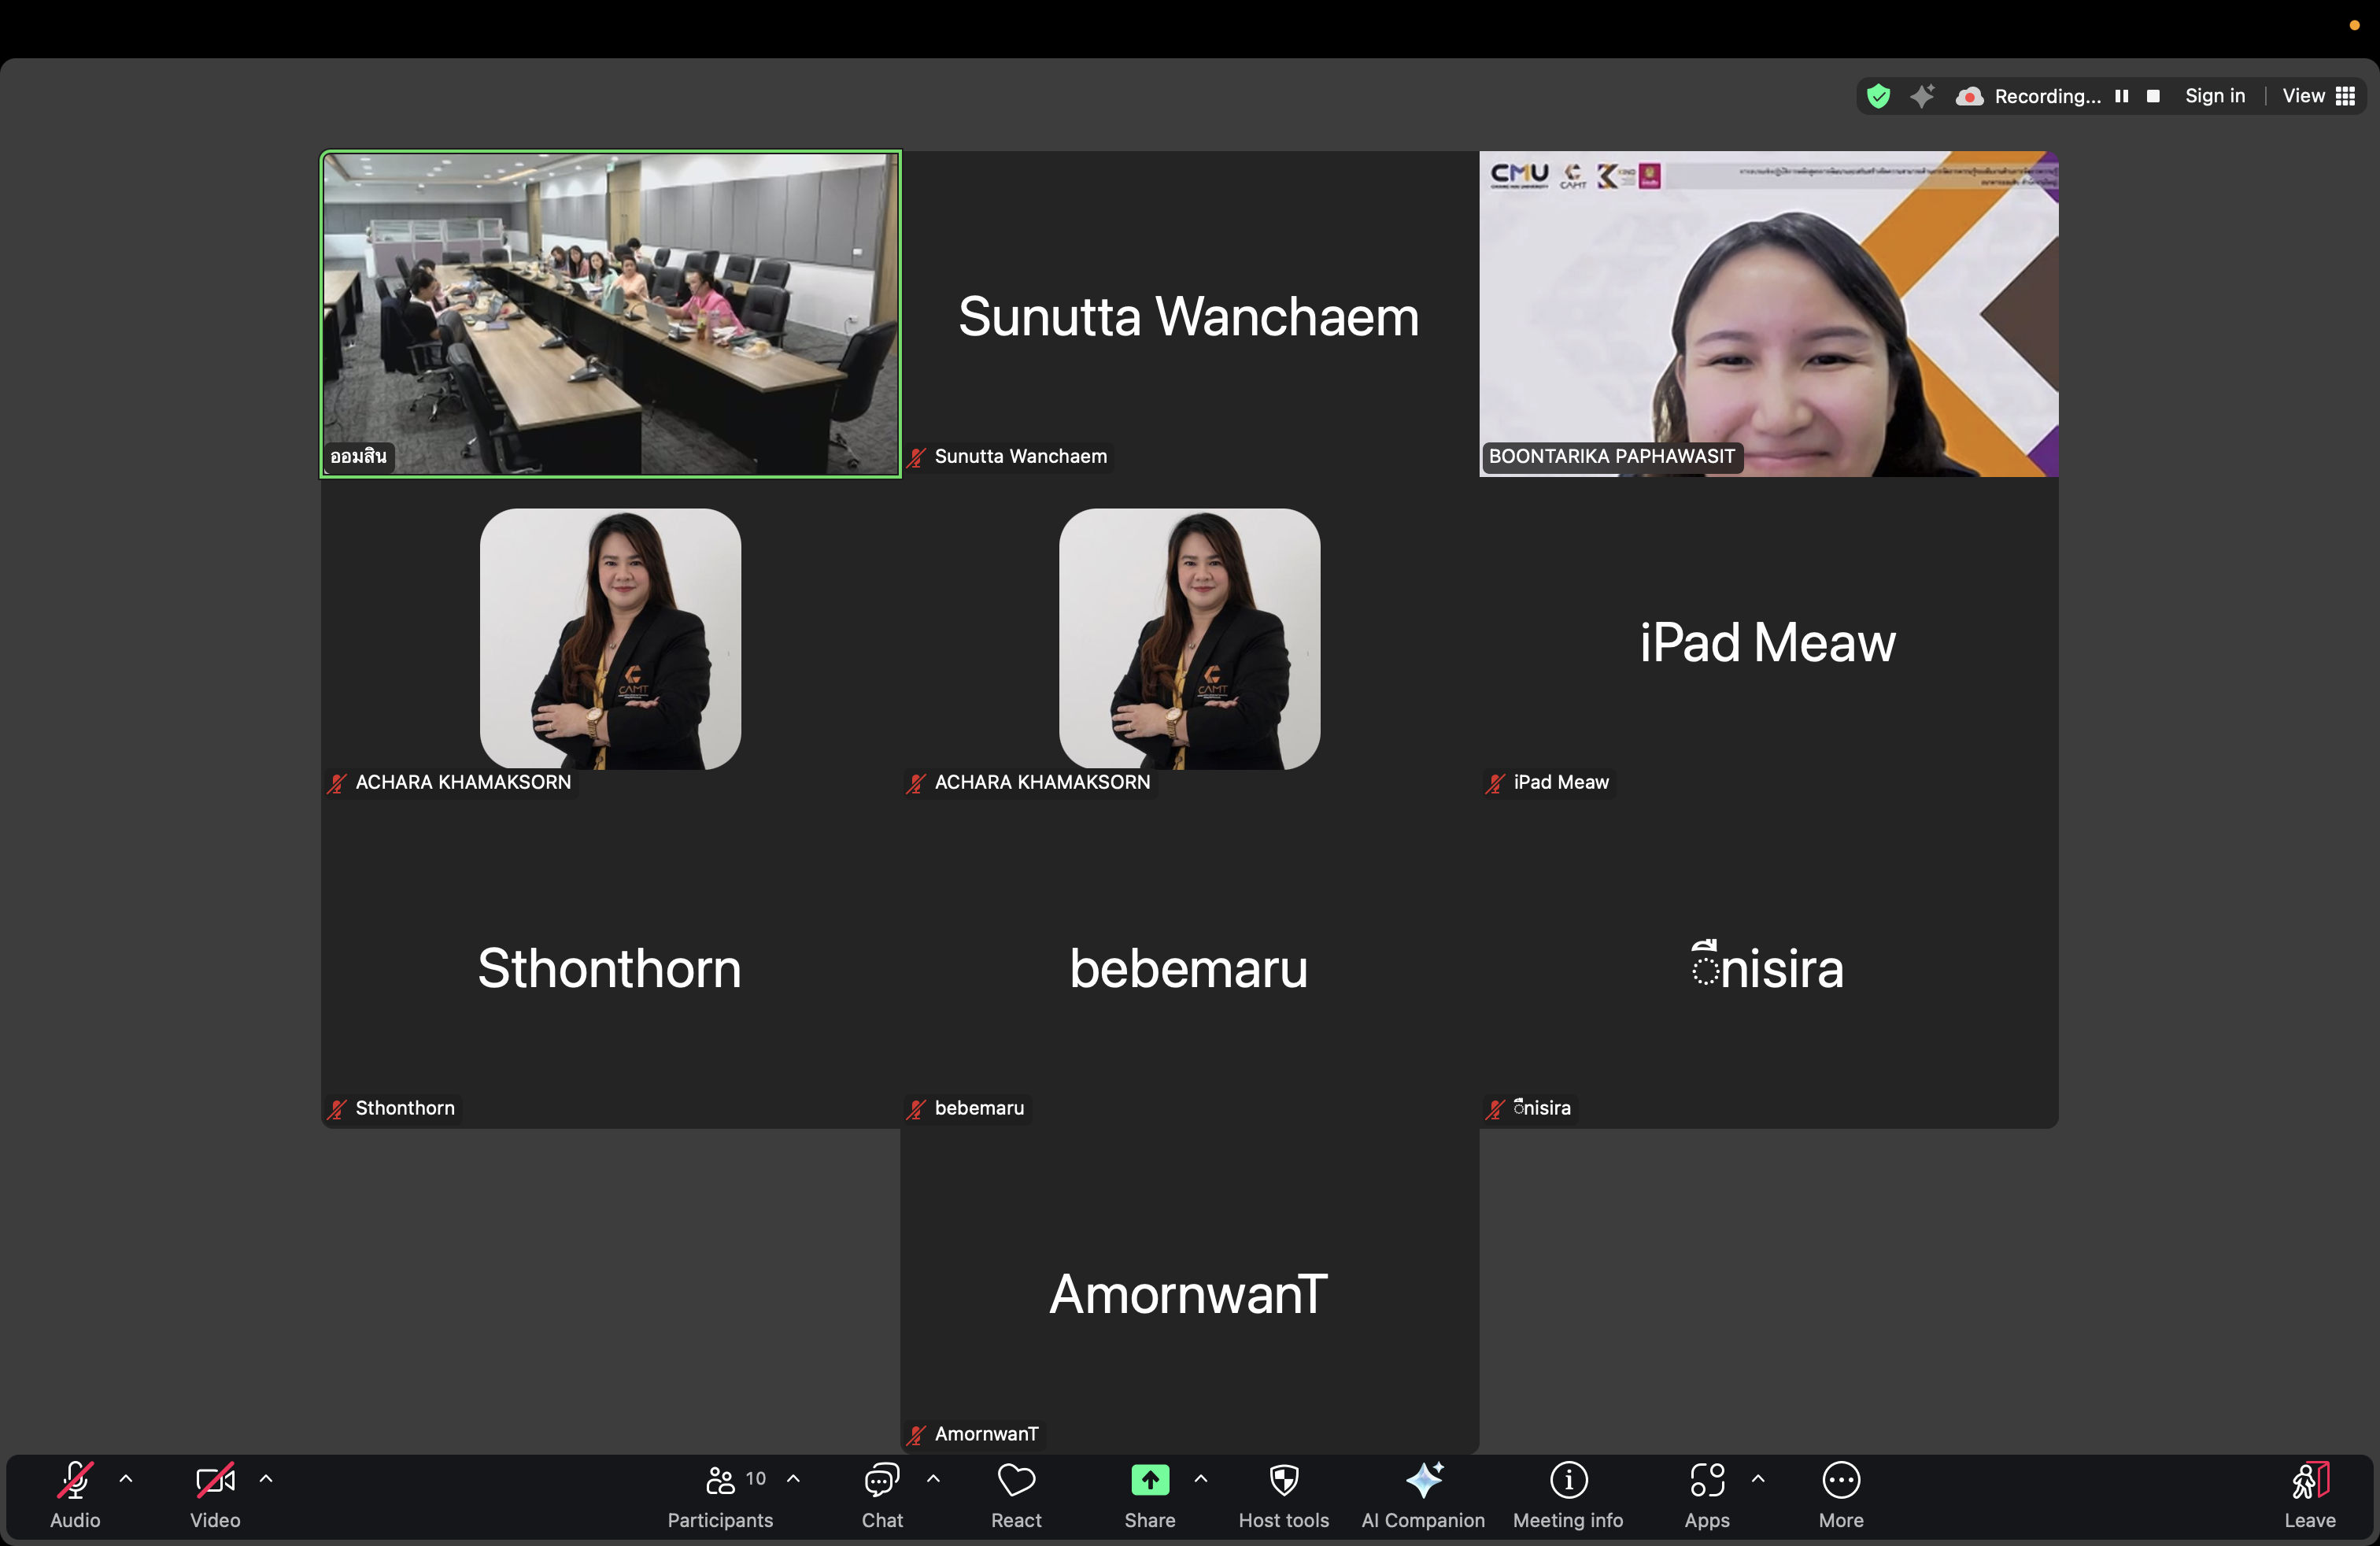Select BOONTARIKA PAPHAWASIT video tile
The height and width of the screenshot is (1546, 2380).
(1768, 314)
